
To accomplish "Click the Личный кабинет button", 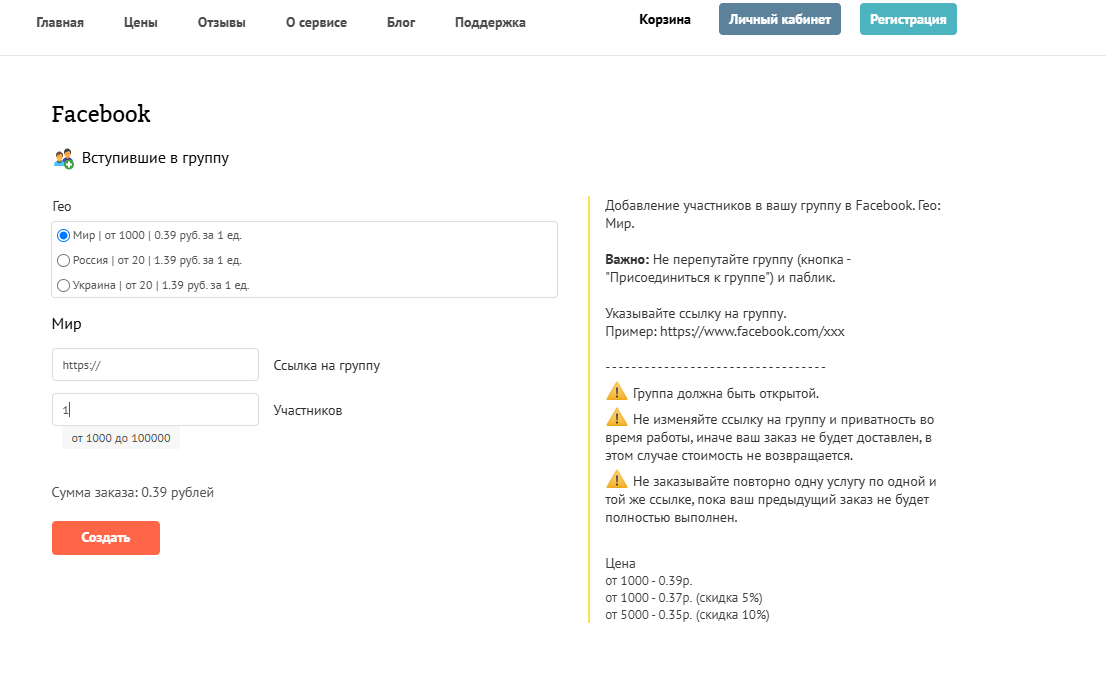I will (779, 19).
